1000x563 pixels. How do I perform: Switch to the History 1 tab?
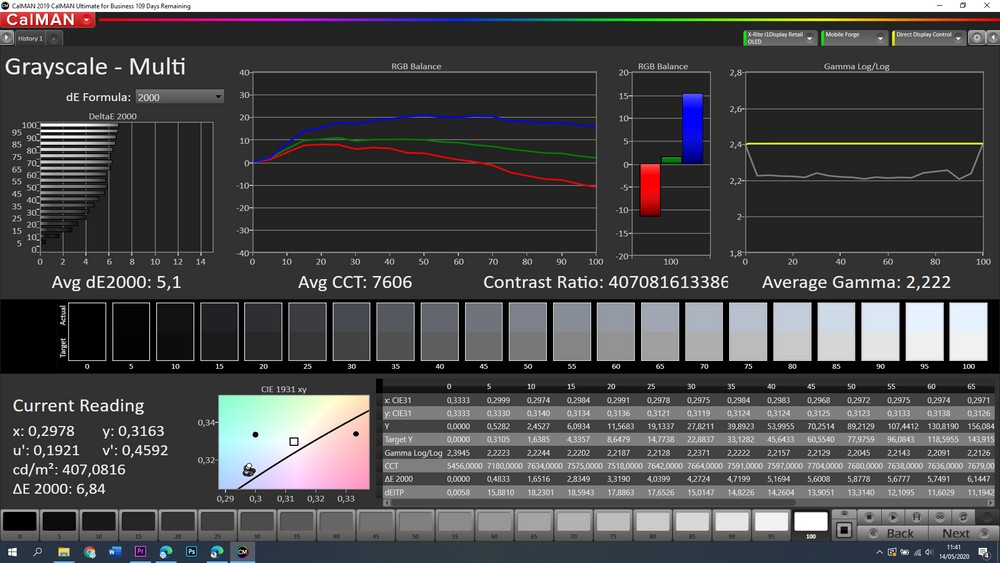coord(30,39)
